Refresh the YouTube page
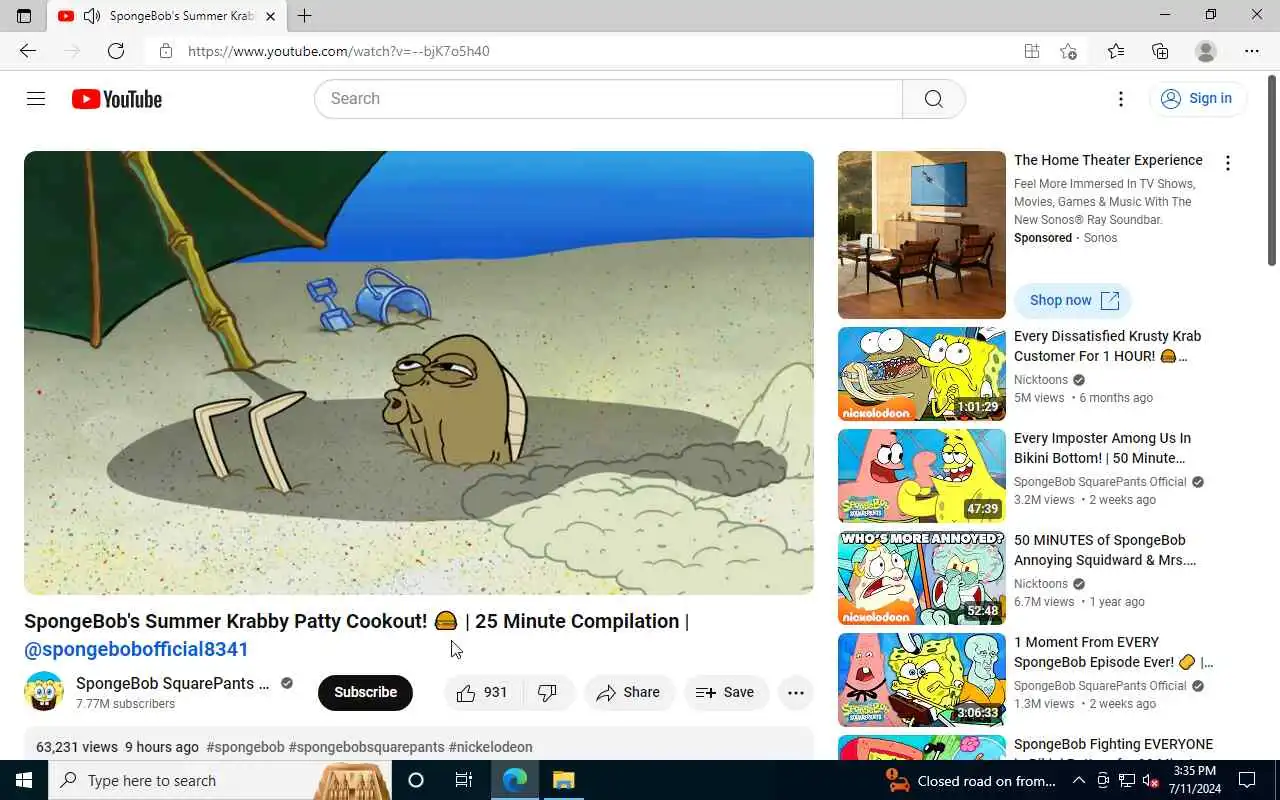Viewport: 1280px width, 800px height. 116,51
